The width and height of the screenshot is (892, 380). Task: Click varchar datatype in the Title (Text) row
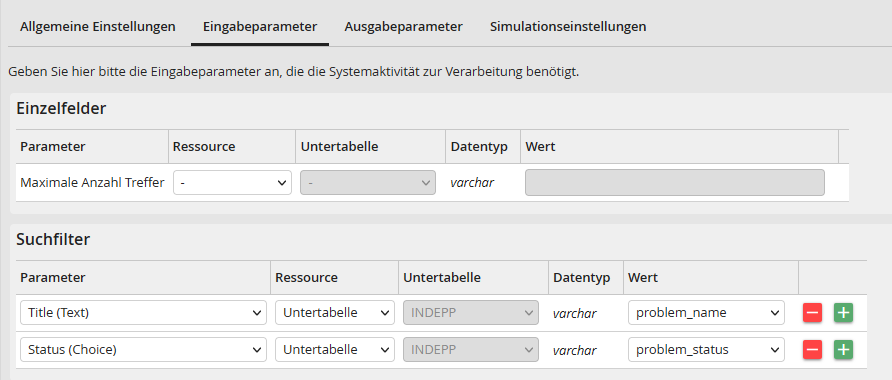click(575, 313)
